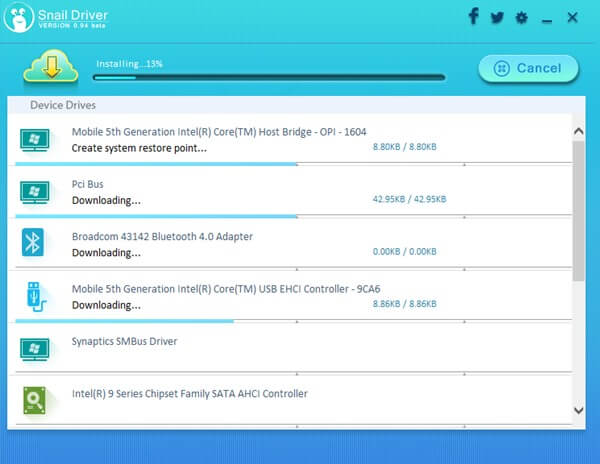This screenshot has width=600, height=464.
Task: Open the Facebook page icon
Action: point(473,17)
